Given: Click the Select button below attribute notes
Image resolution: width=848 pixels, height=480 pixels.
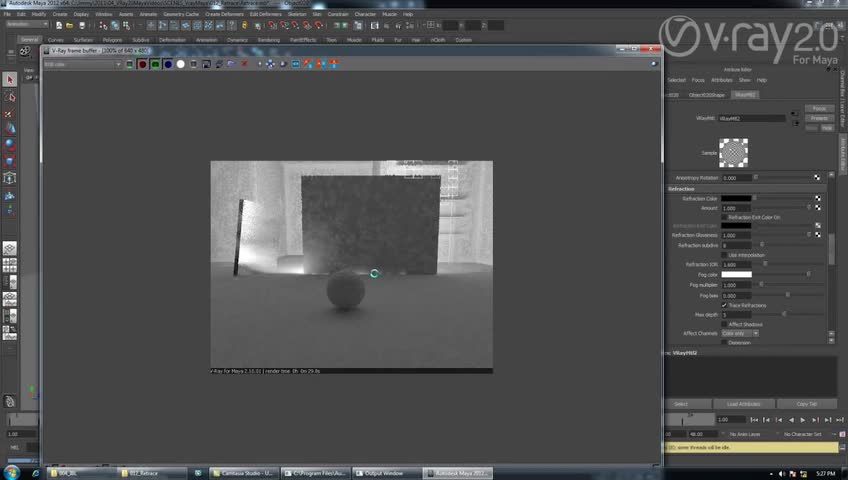Looking at the screenshot, I should tap(687, 404).
